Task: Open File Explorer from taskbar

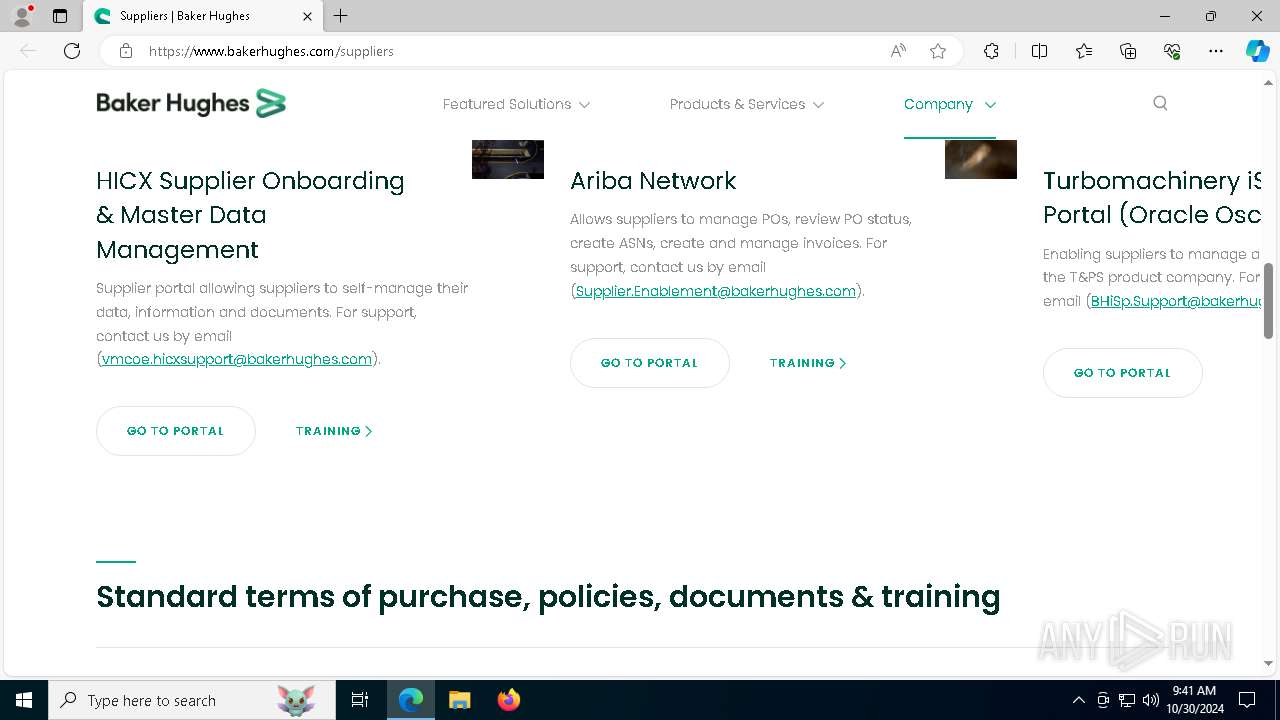Action: [x=459, y=700]
